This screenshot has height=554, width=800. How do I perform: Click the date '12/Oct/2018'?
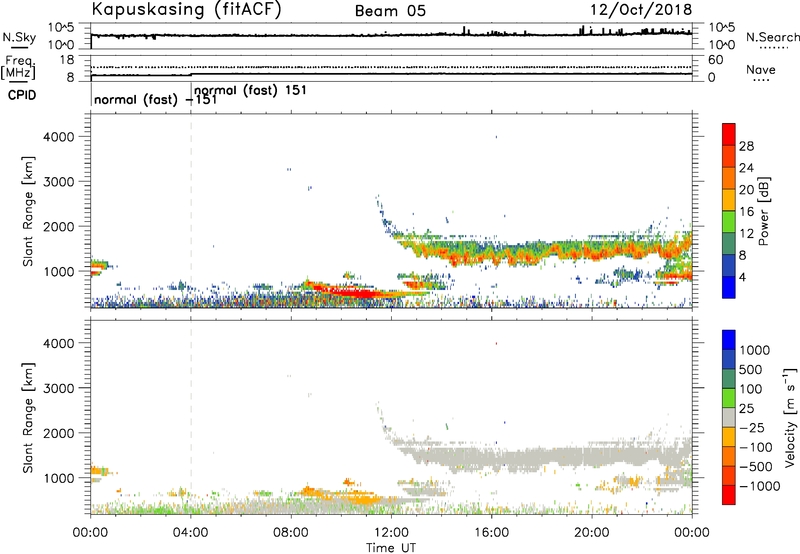click(x=641, y=10)
